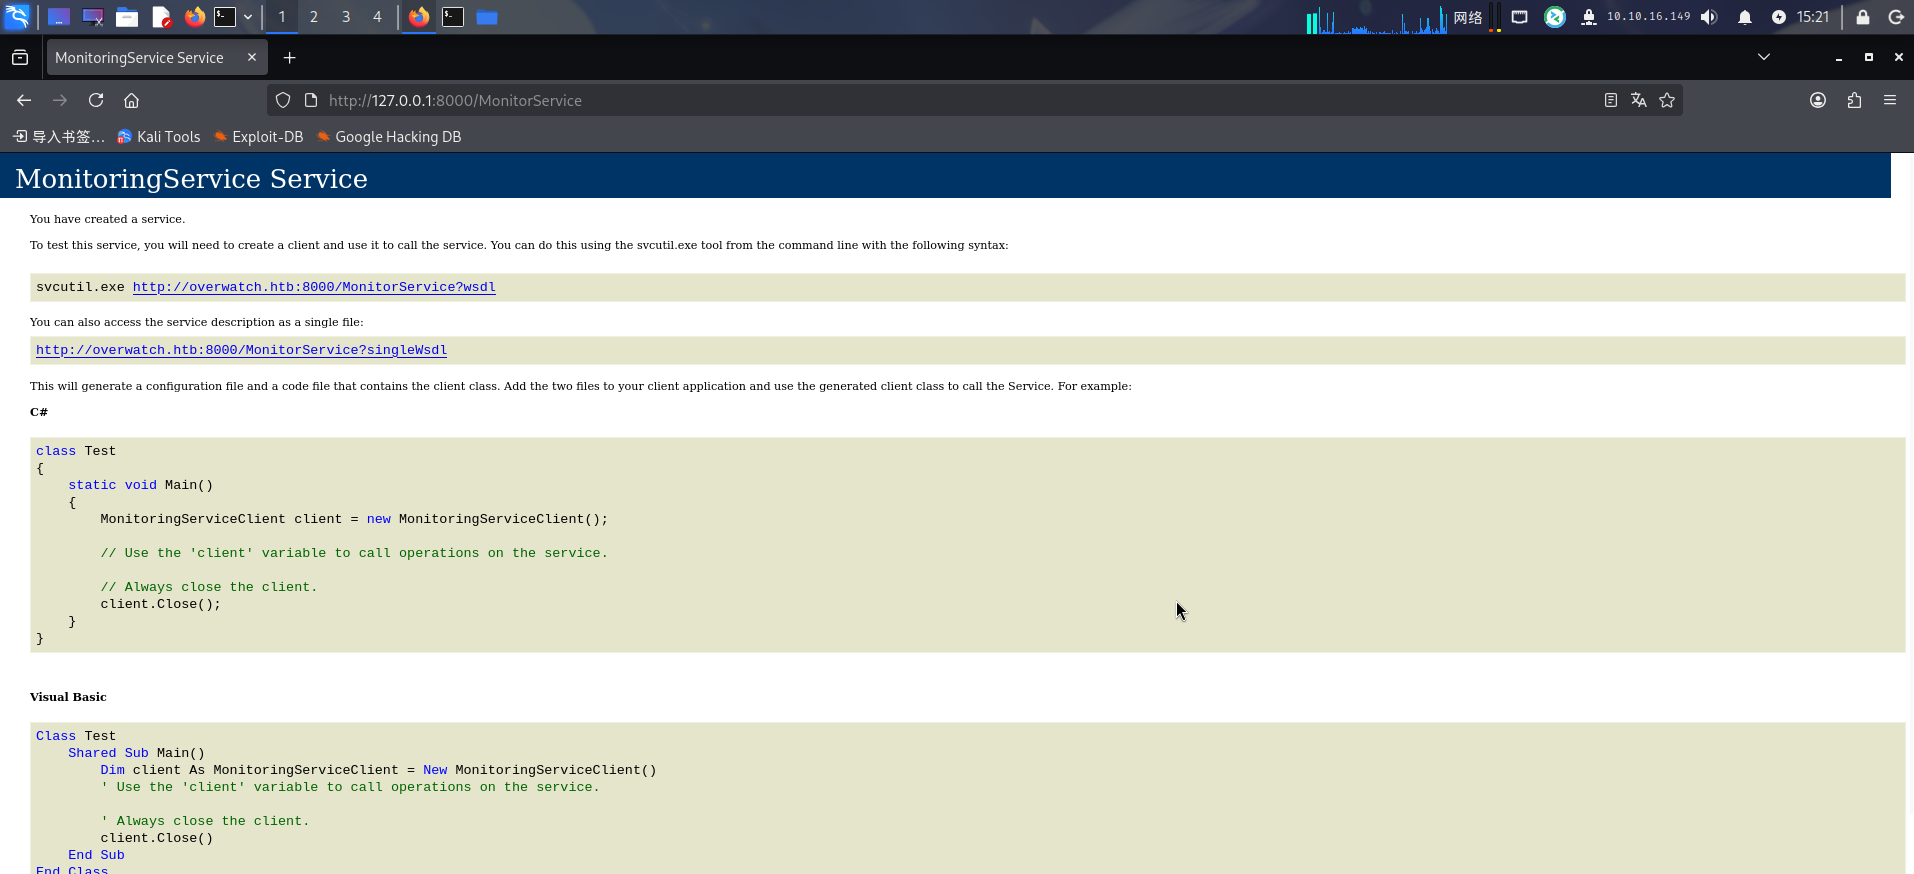Image resolution: width=1914 pixels, height=874 pixels.
Task: Click the Visual Basic heading label
Action: point(68,697)
